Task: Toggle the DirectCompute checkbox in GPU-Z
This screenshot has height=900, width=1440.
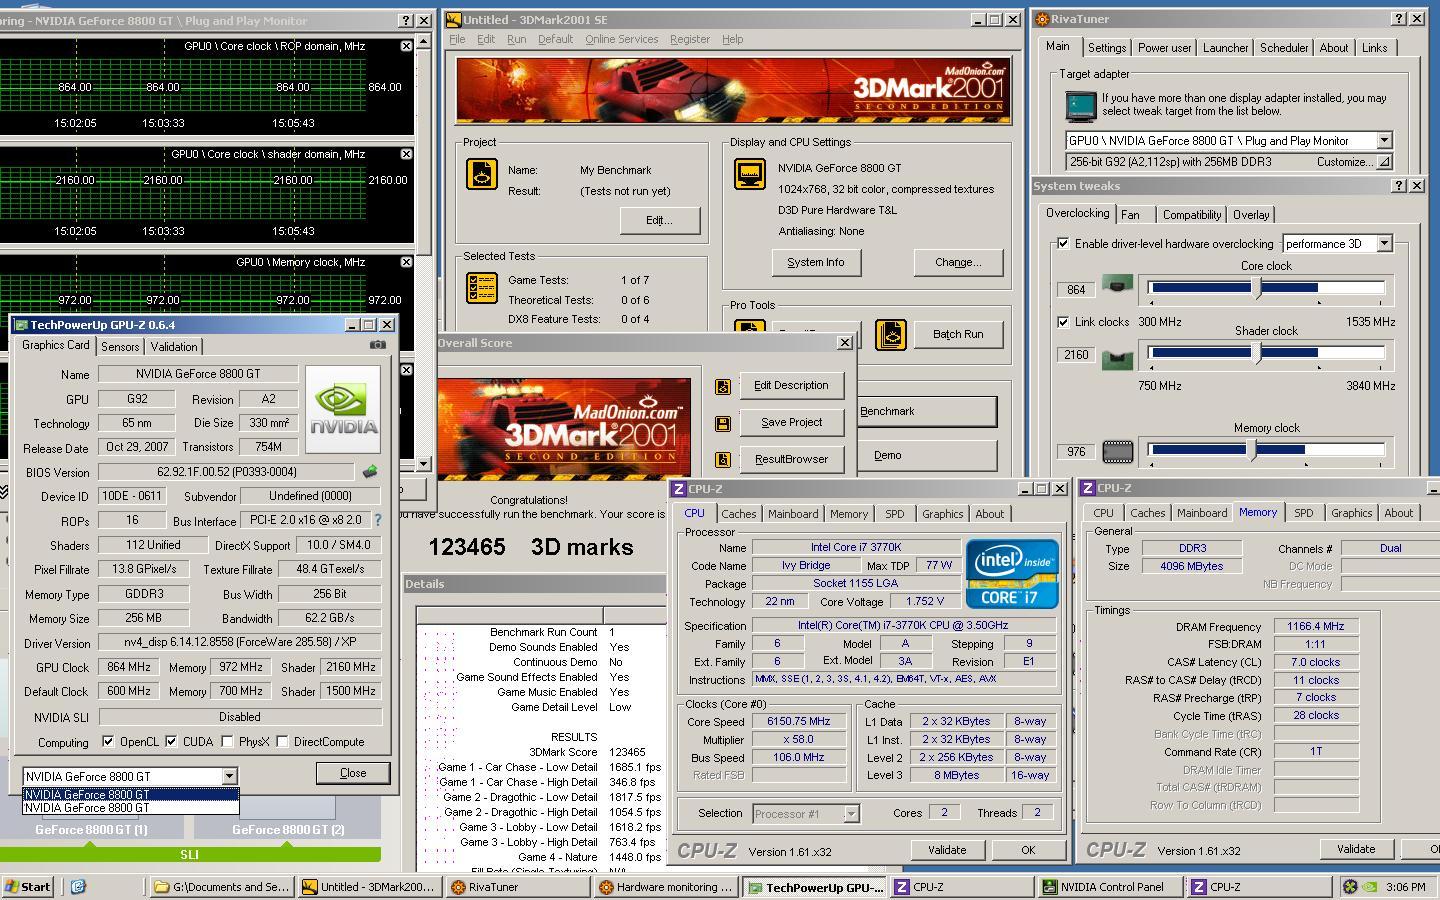Action: click(x=282, y=742)
